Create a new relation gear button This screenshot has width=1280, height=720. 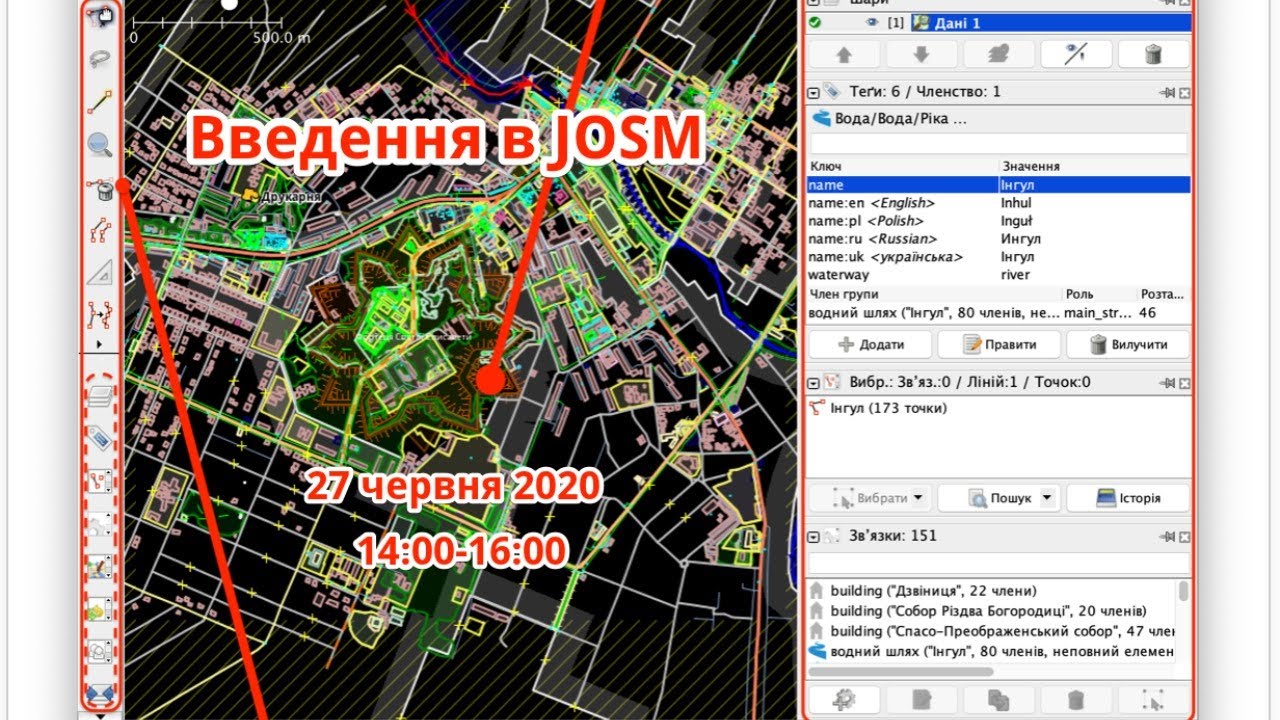(x=845, y=699)
